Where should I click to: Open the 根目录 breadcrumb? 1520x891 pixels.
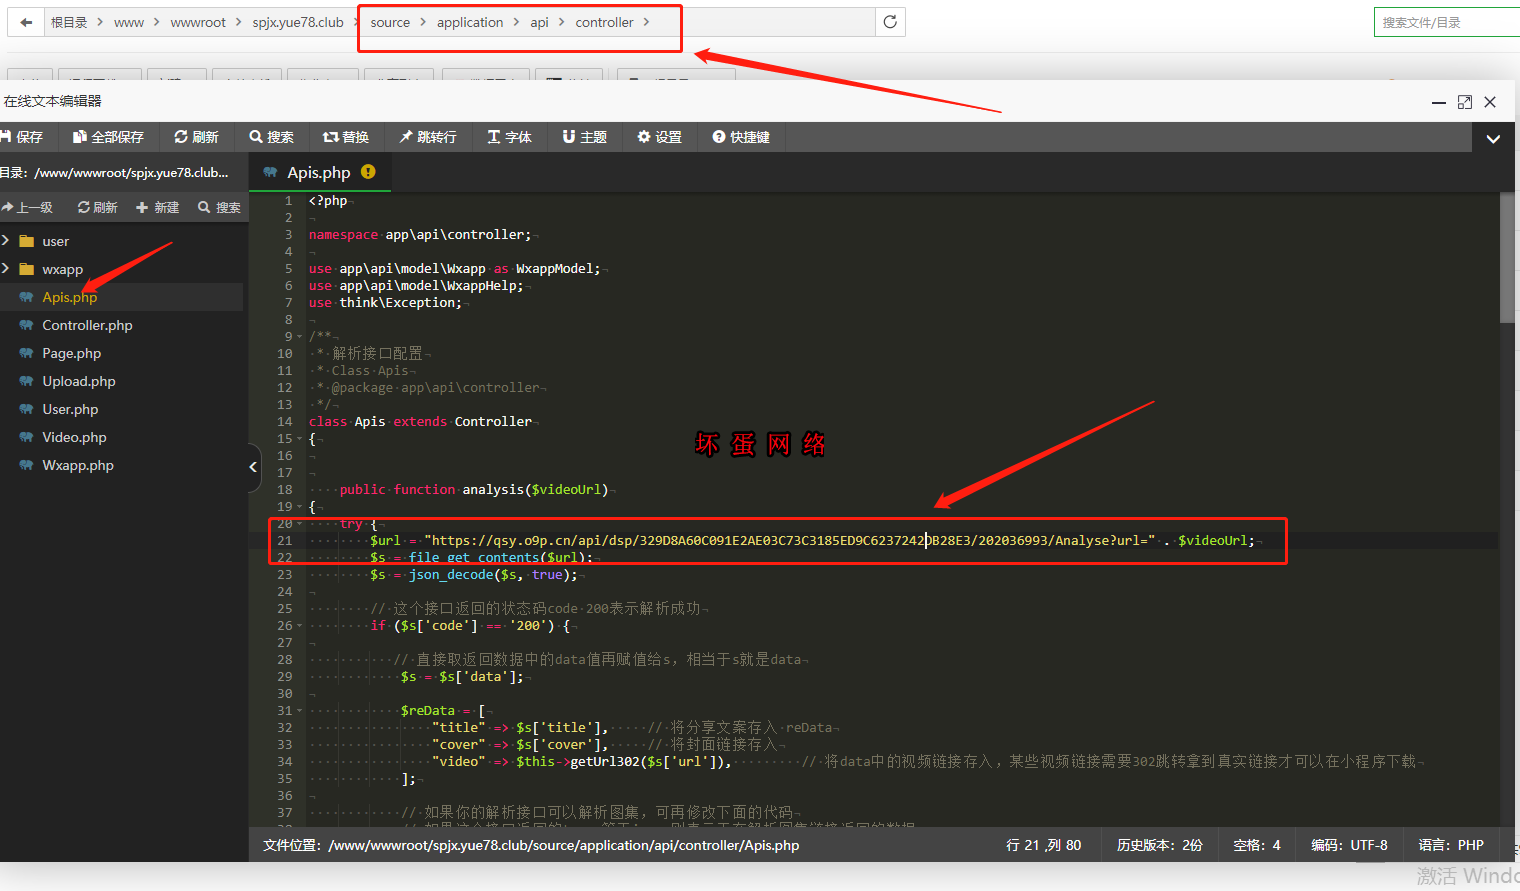(69, 22)
